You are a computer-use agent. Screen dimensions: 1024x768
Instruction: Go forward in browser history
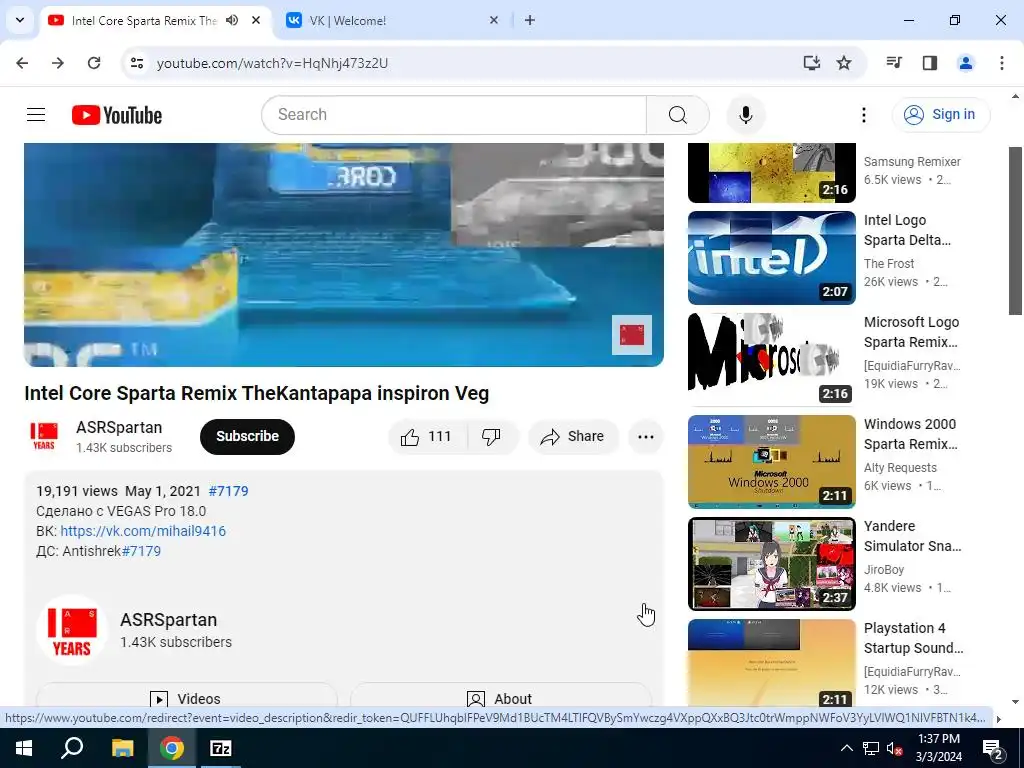57,63
